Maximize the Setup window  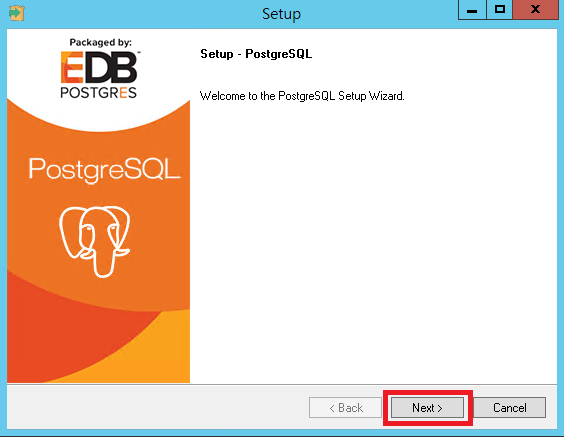[500, 10]
